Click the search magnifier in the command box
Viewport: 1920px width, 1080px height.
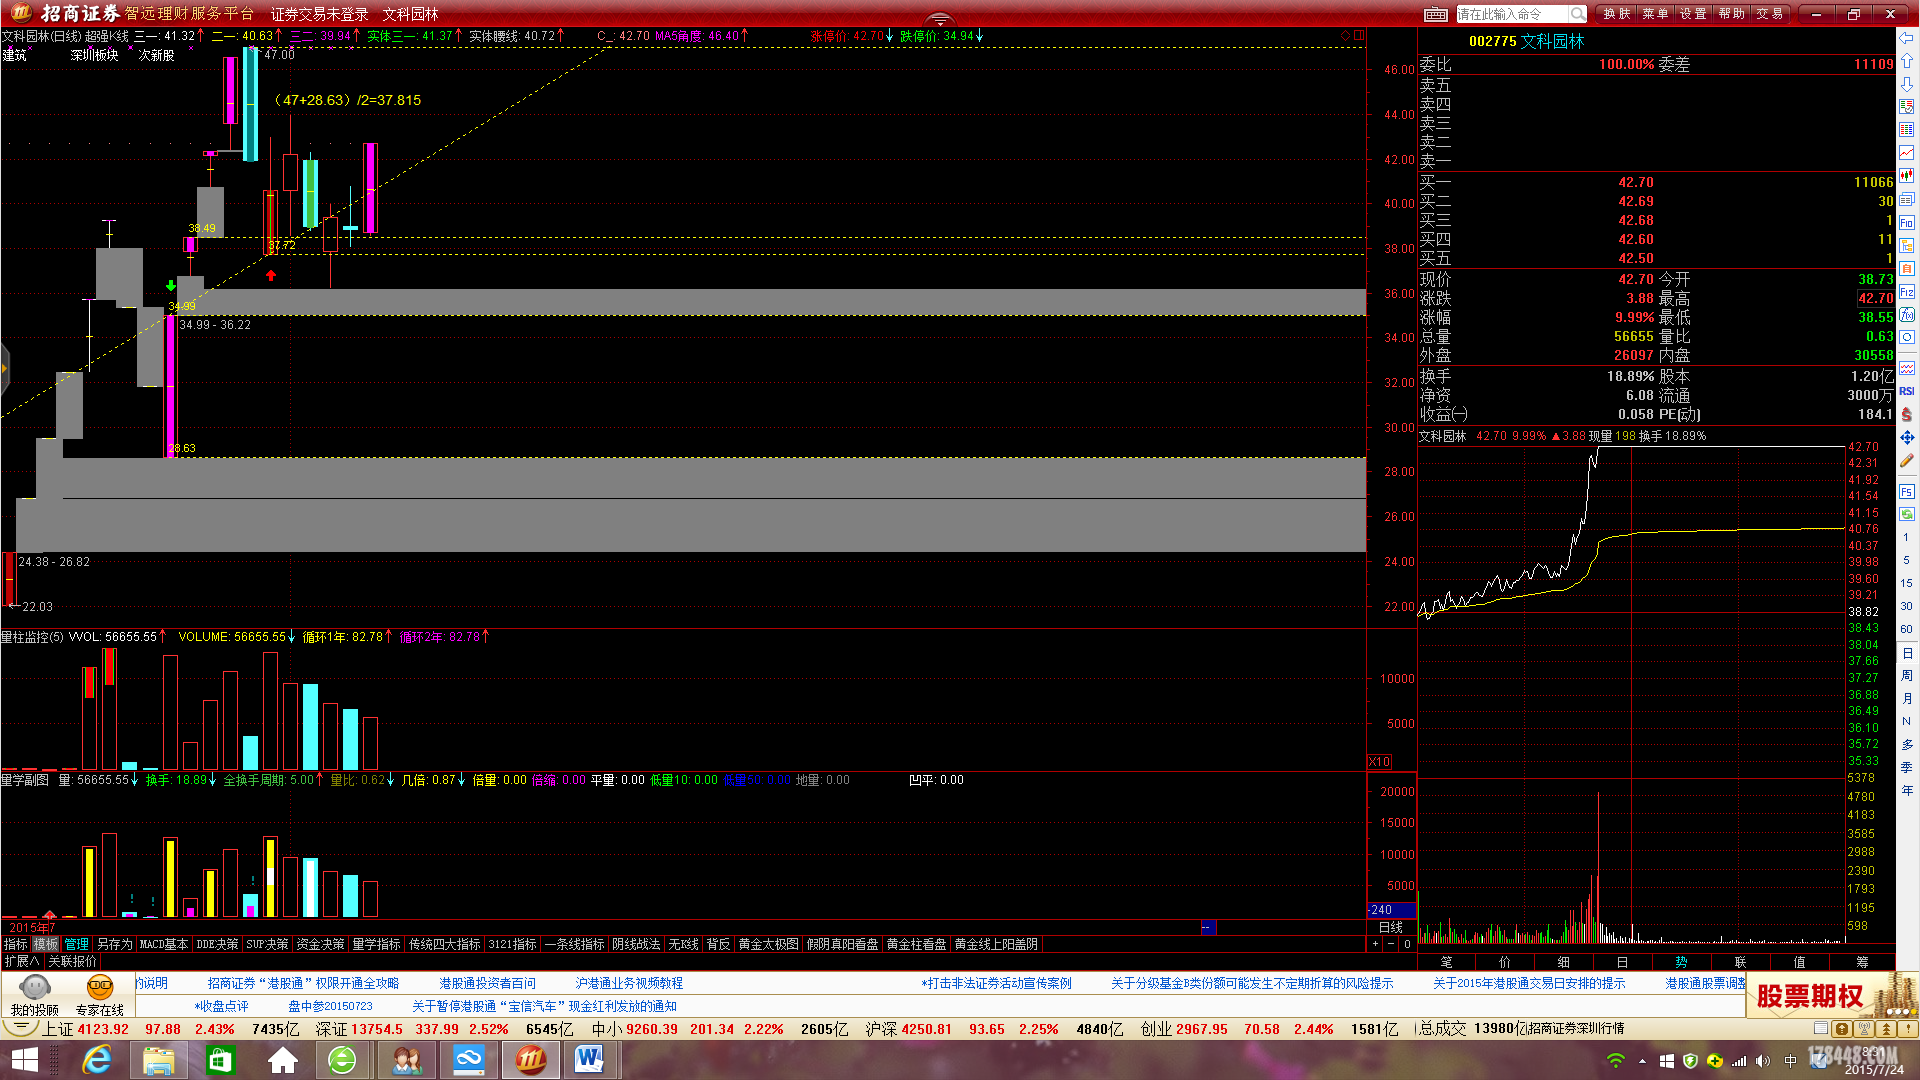(1577, 14)
